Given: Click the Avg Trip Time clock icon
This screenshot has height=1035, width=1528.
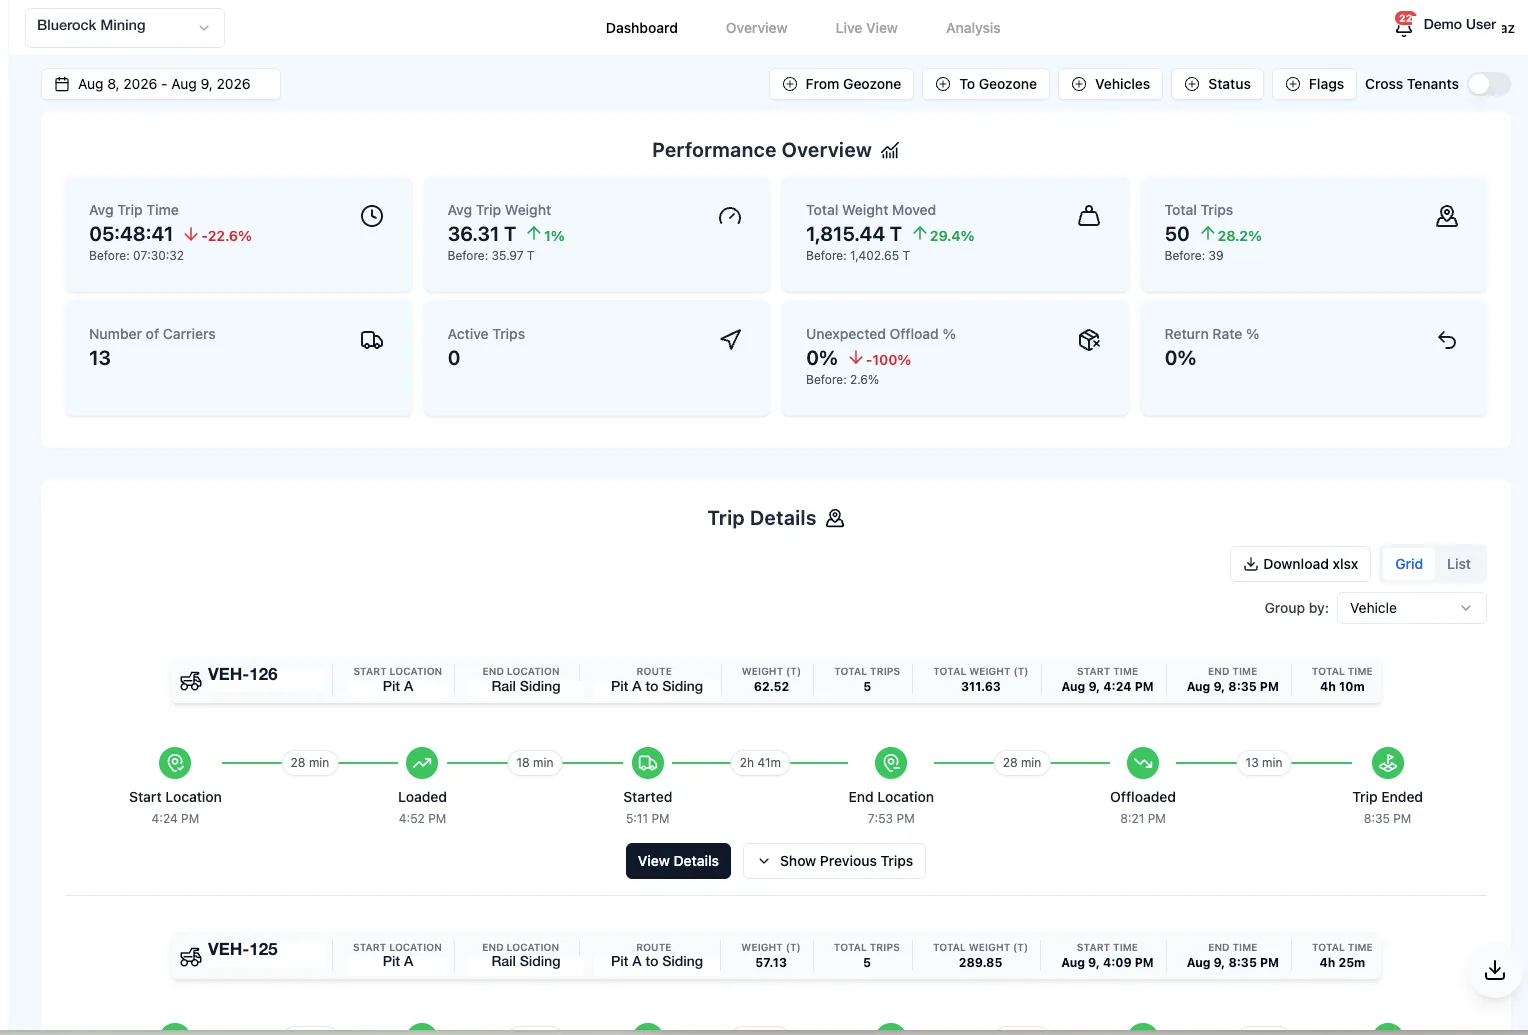Looking at the screenshot, I should [372, 216].
